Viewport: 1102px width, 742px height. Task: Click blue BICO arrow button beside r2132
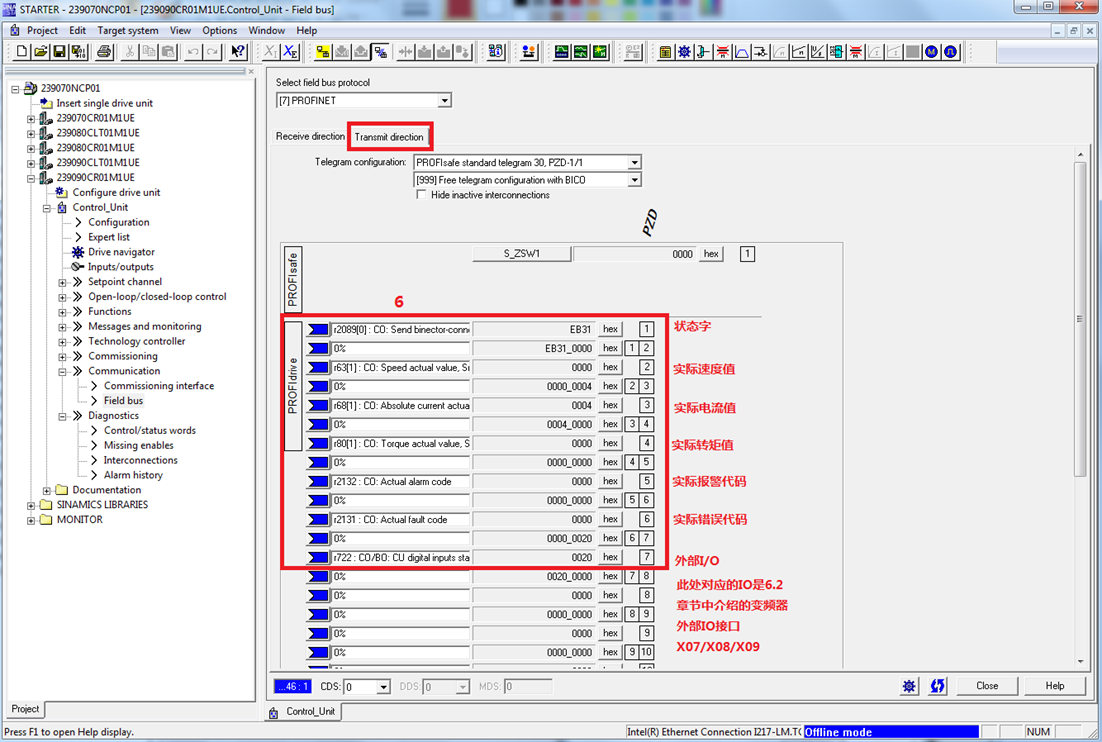point(318,481)
